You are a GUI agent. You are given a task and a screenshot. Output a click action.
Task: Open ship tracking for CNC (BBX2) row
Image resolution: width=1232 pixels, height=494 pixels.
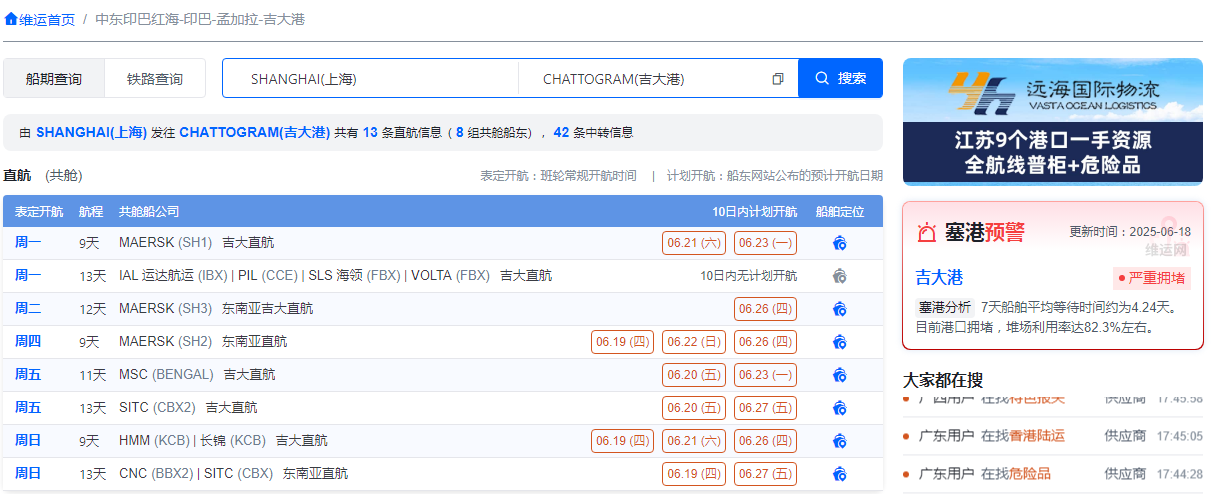point(840,474)
